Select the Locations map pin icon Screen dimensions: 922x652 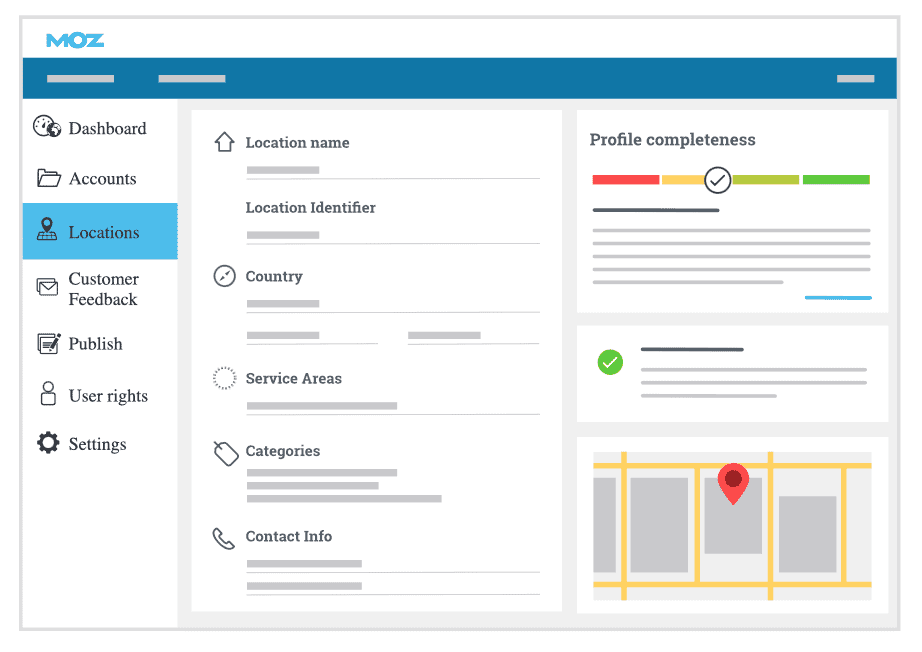click(x=47, y=230)
